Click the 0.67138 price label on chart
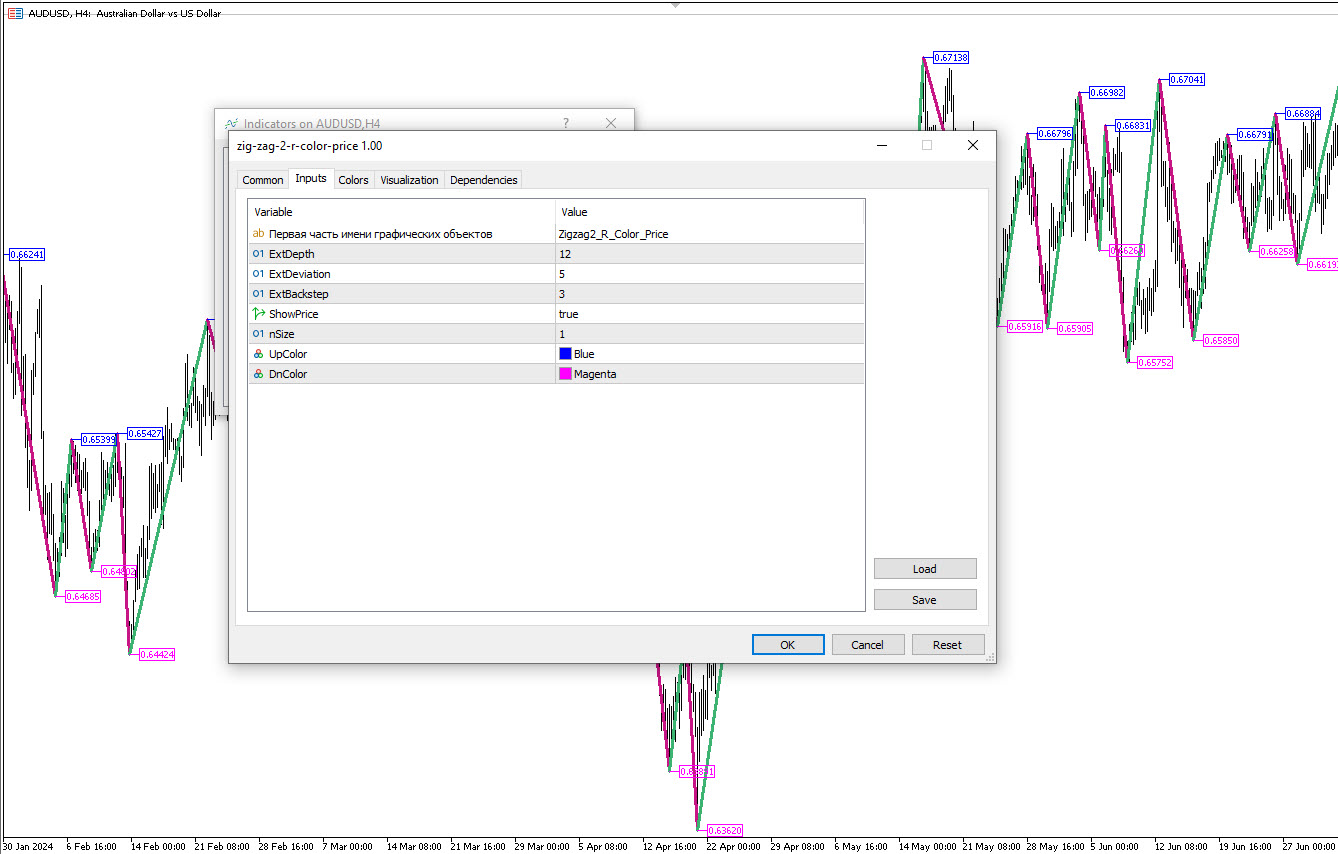The width and height of the screenshot is (1338, 854). pyautogui.click(x=951, y=58)
